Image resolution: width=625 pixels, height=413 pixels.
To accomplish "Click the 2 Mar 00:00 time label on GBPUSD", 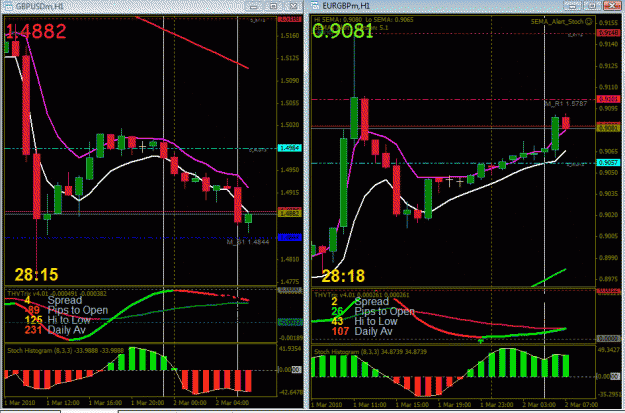I will (190, 403).
